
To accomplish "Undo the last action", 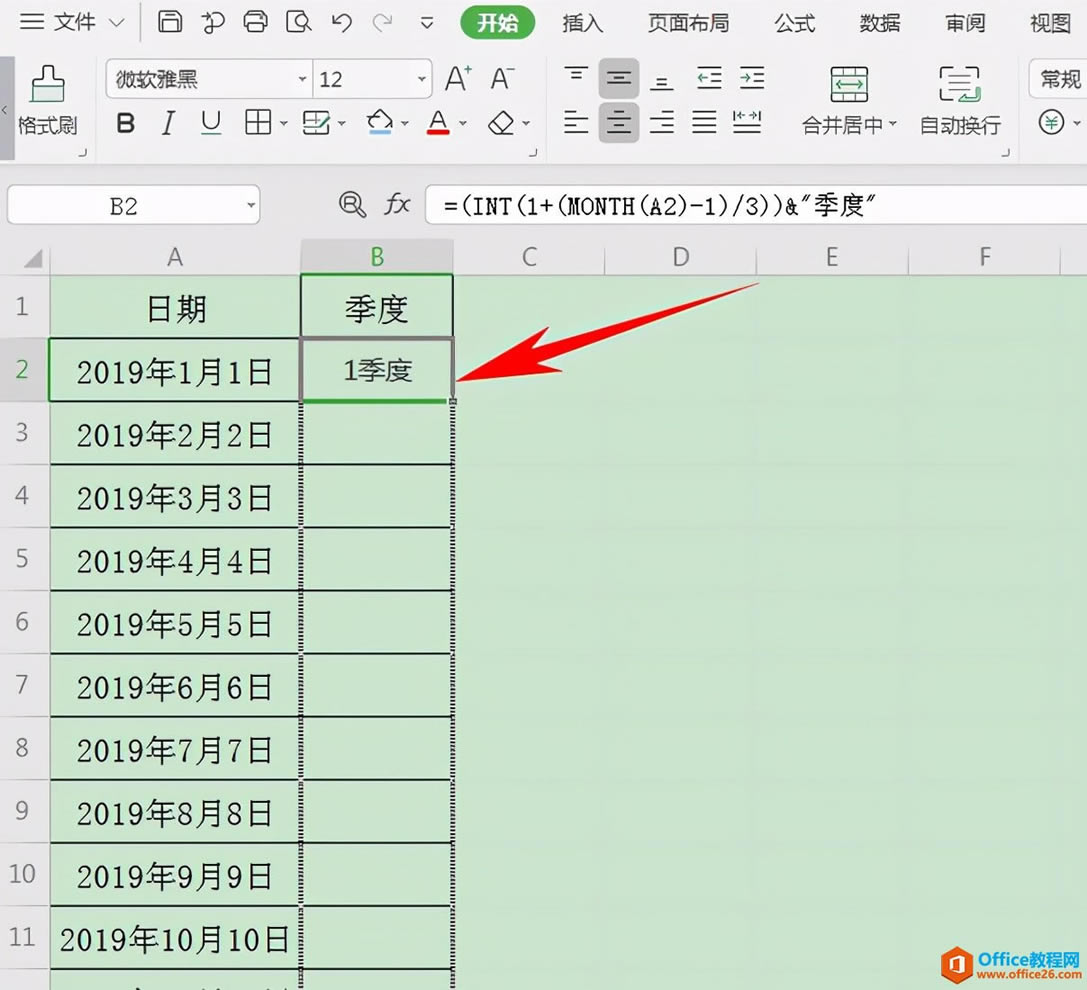I will [x=341, y=22].
